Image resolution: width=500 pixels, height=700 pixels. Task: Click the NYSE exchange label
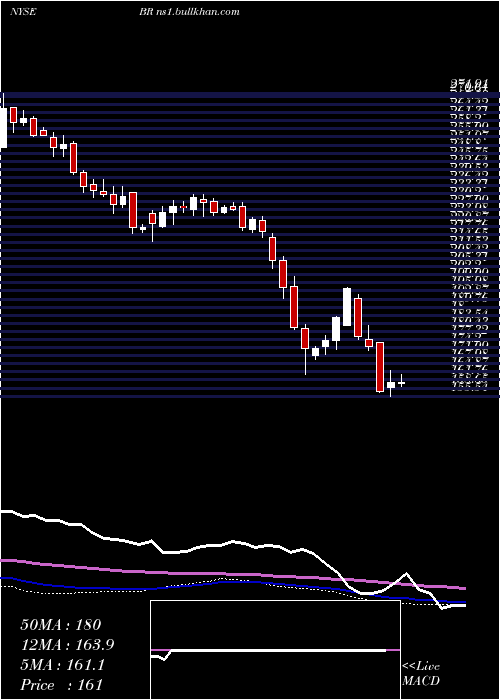[23, 12]
